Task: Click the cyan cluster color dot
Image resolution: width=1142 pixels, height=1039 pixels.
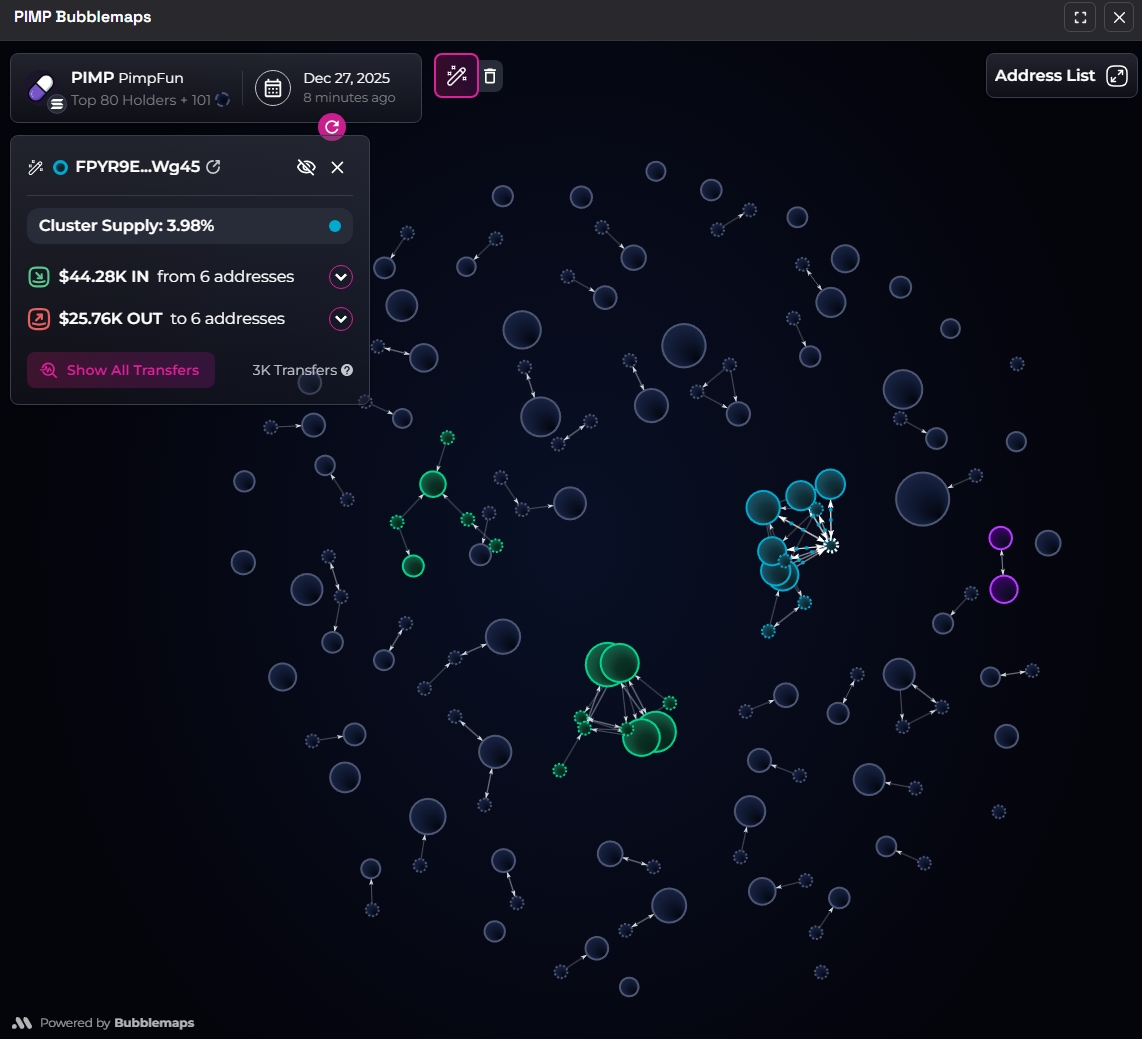Action: (335, 226)
